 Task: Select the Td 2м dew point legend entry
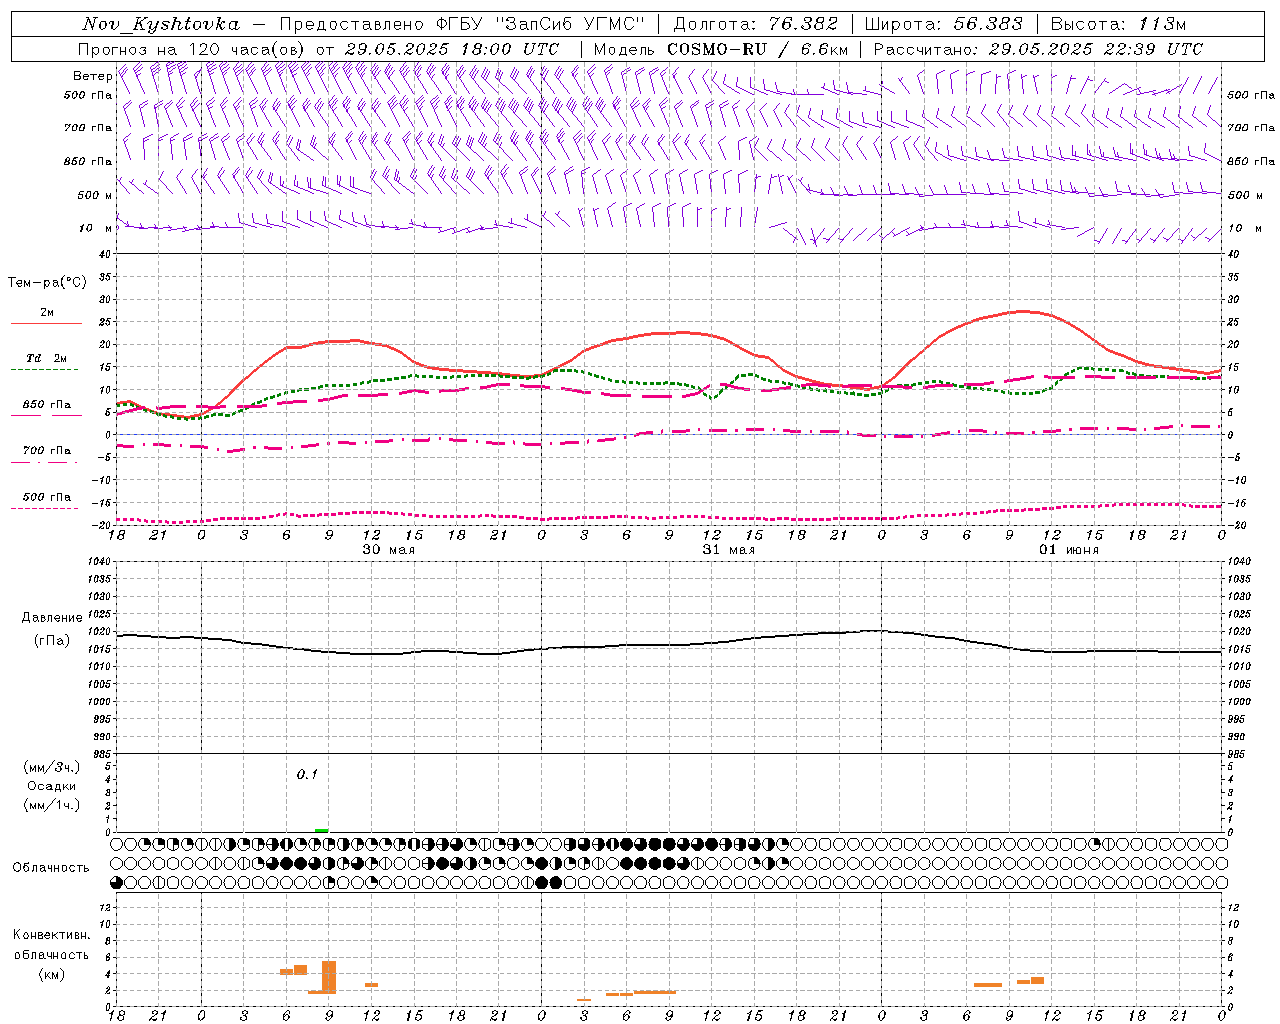[46, 358]
